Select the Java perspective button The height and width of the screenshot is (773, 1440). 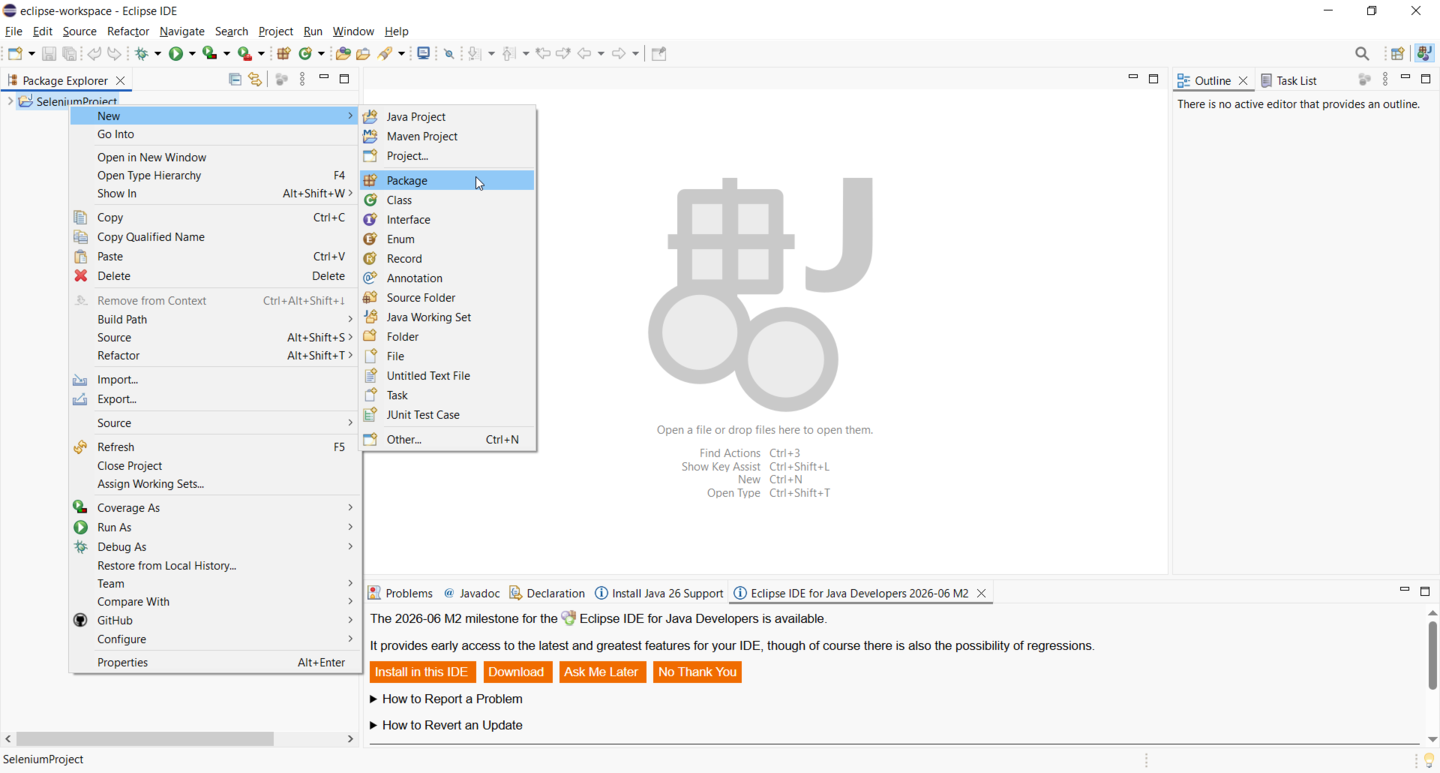pos(1424,54)
